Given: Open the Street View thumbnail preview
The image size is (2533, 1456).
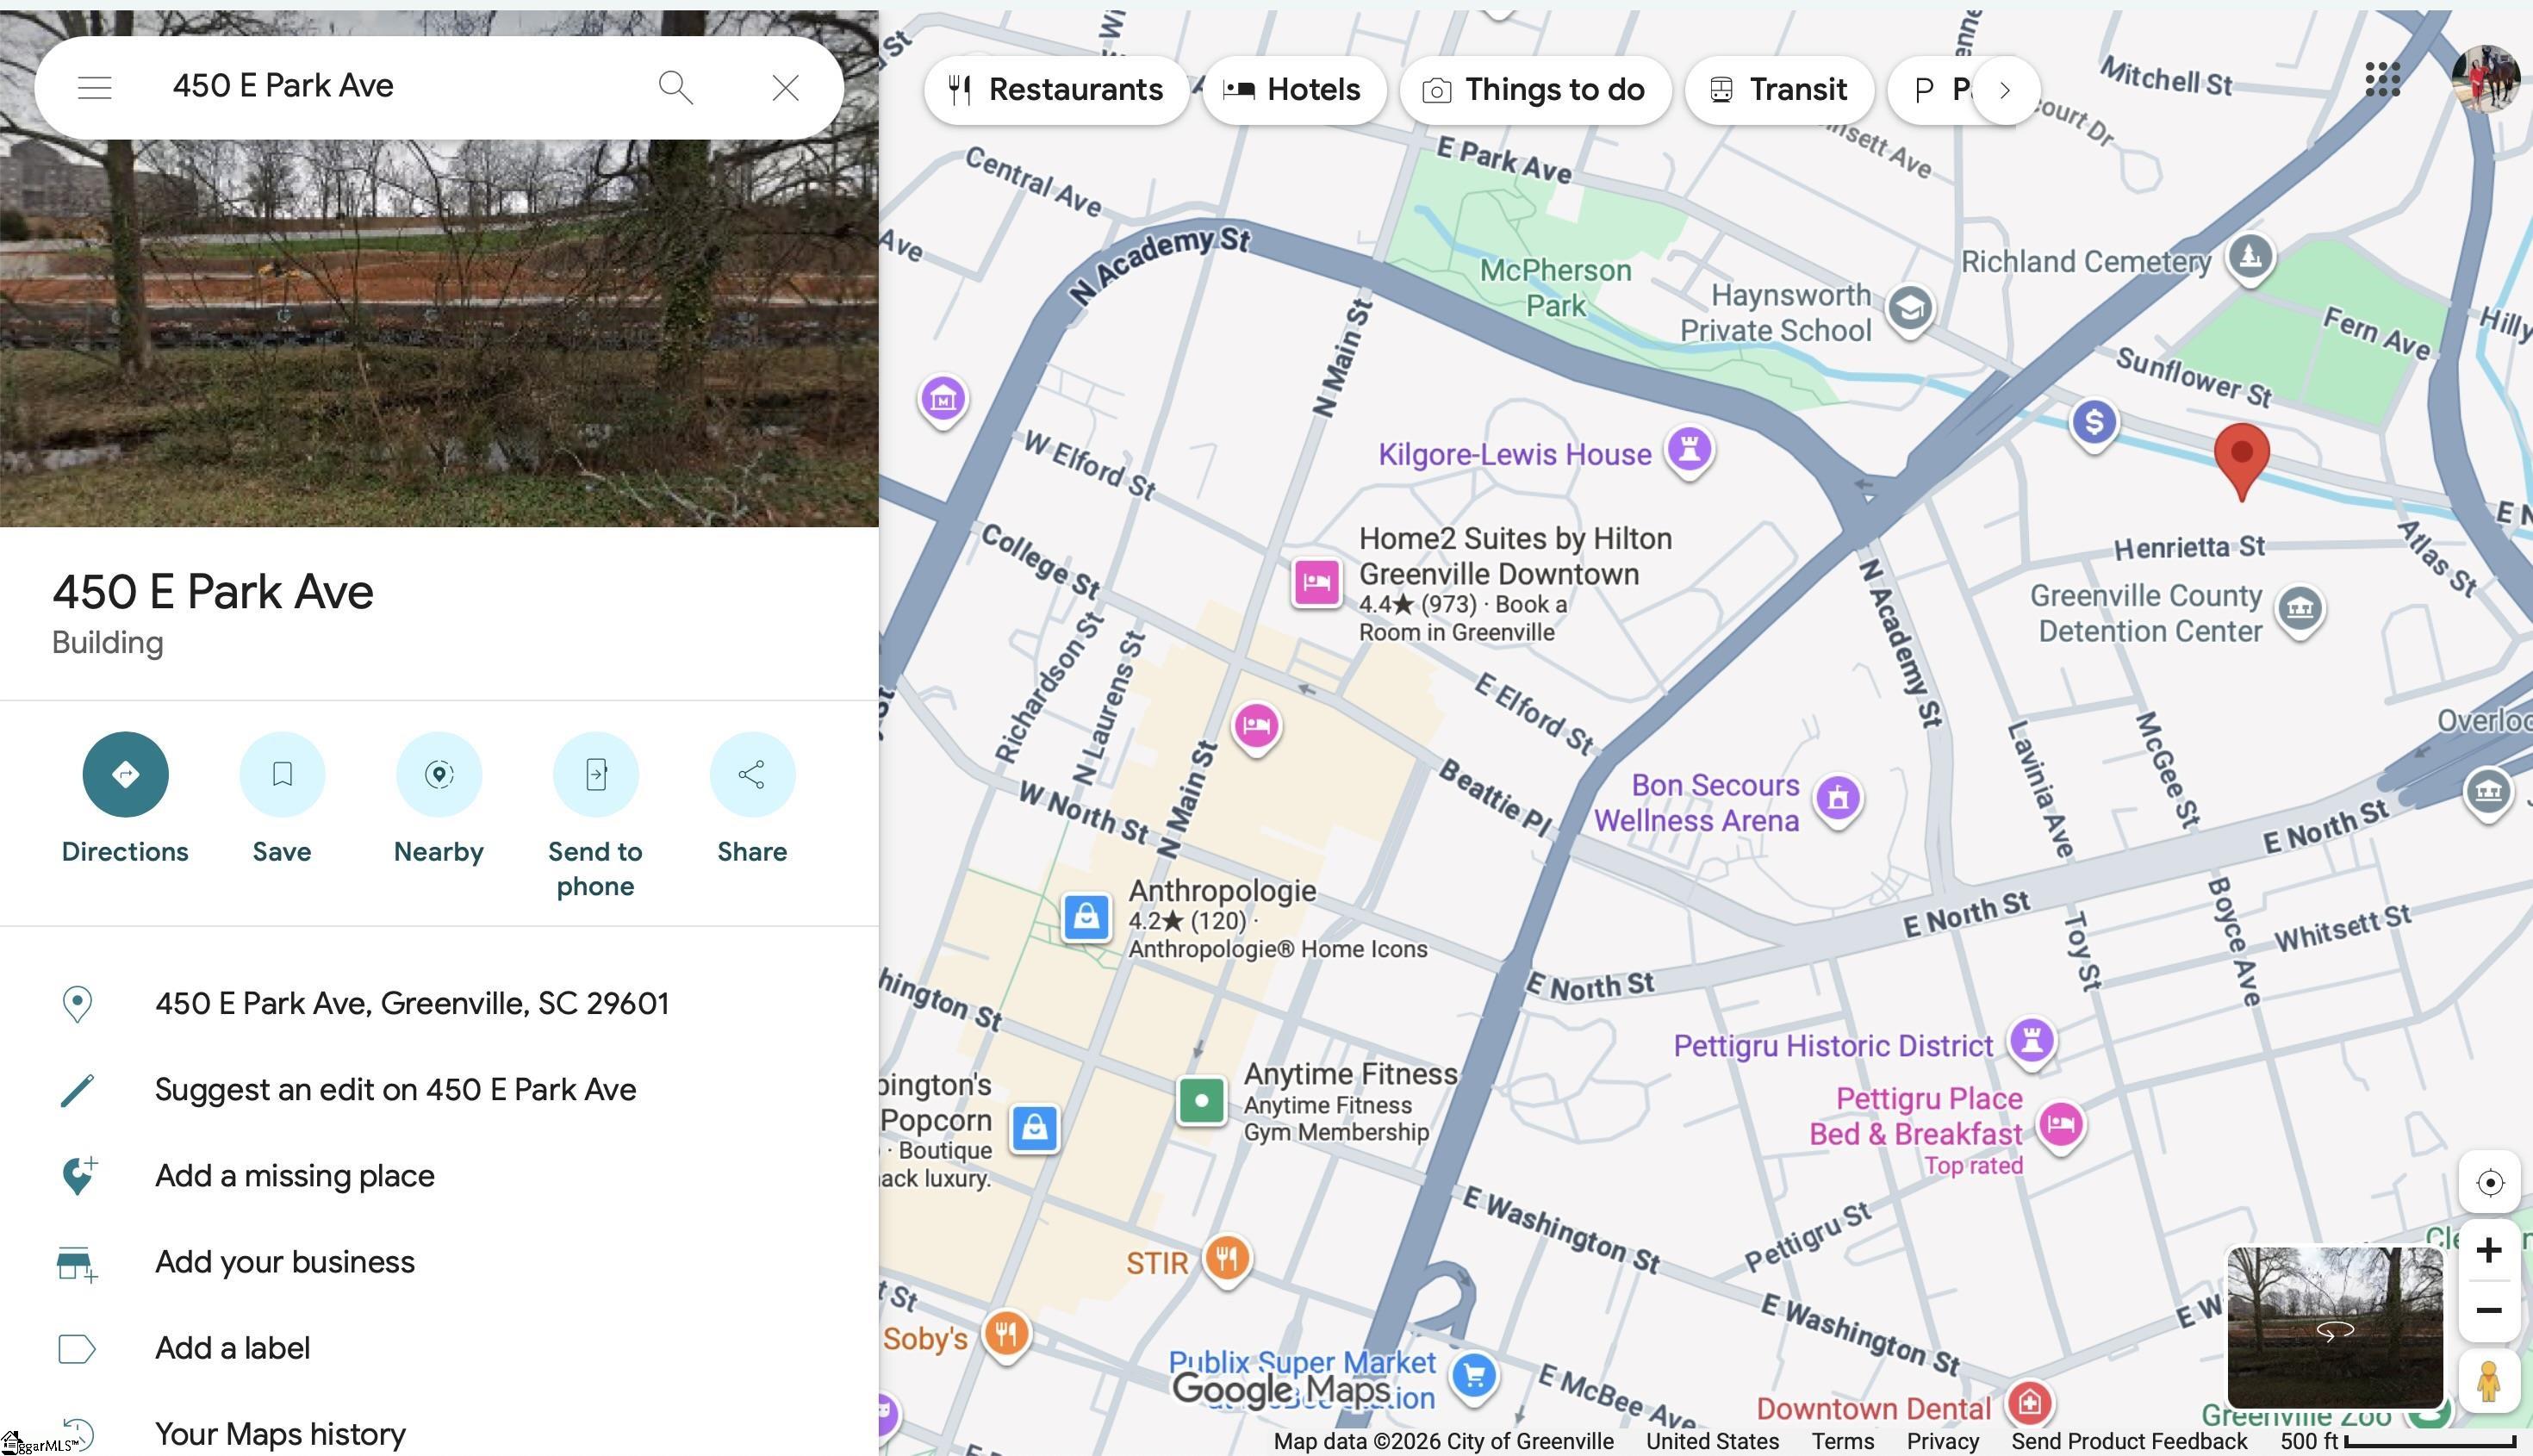Looking at the screenshot, I should point(2334,1326).
